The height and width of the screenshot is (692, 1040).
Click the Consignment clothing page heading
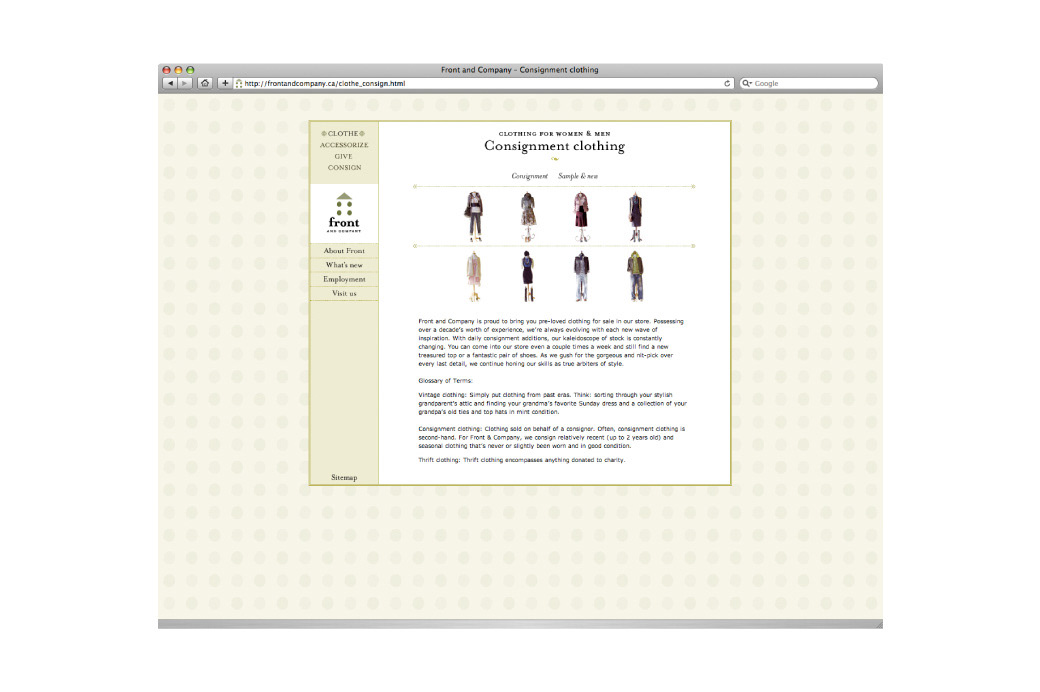click(554, 146)
